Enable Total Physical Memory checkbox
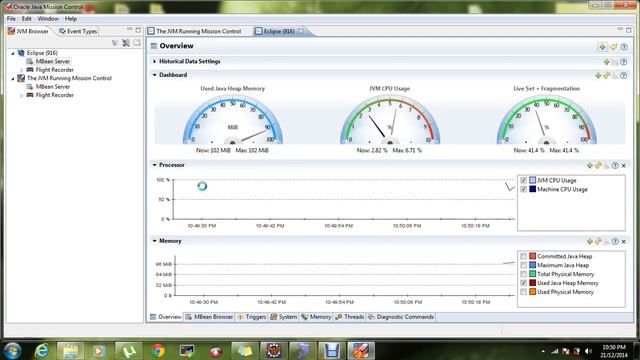Image resolution: width=640 pixels, height=360 pixels. tap(524, 274)
